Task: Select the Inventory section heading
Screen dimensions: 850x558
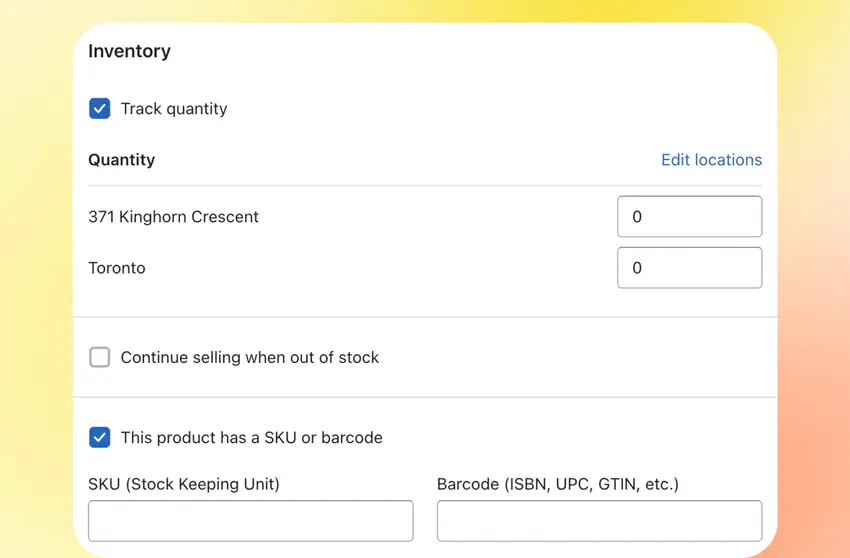Action: point(130,51)
